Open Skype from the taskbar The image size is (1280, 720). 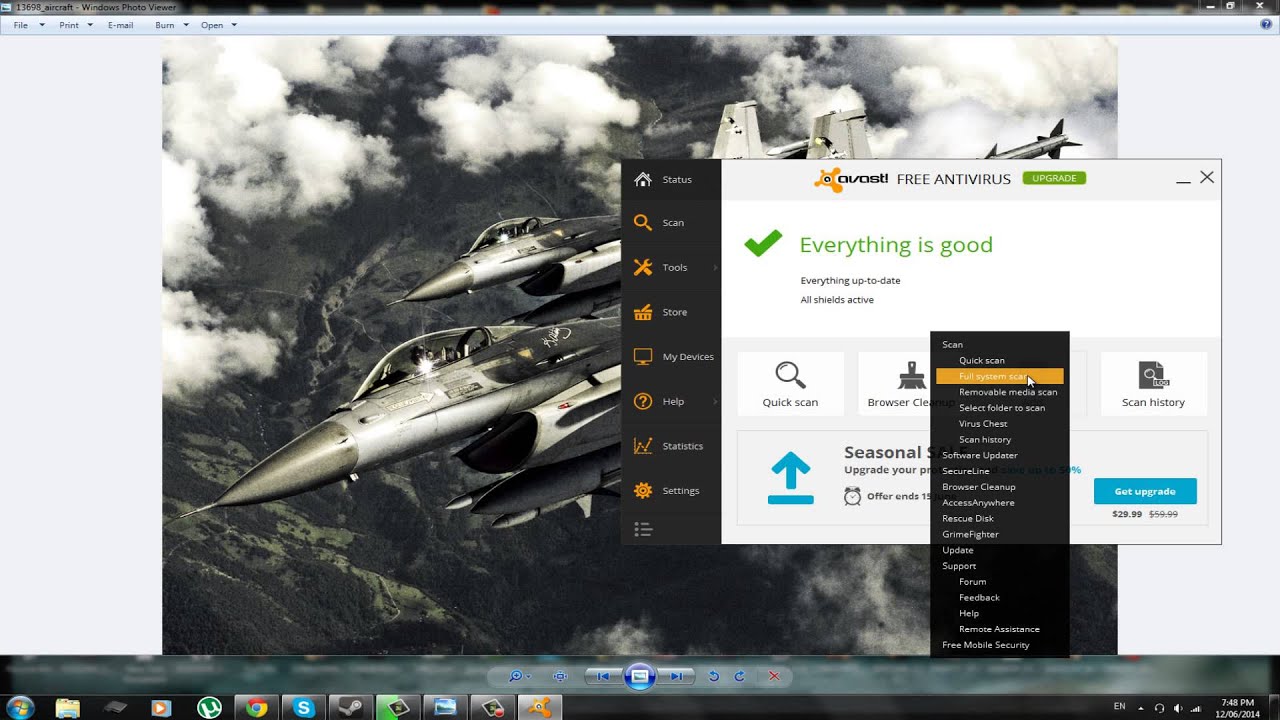303,707
